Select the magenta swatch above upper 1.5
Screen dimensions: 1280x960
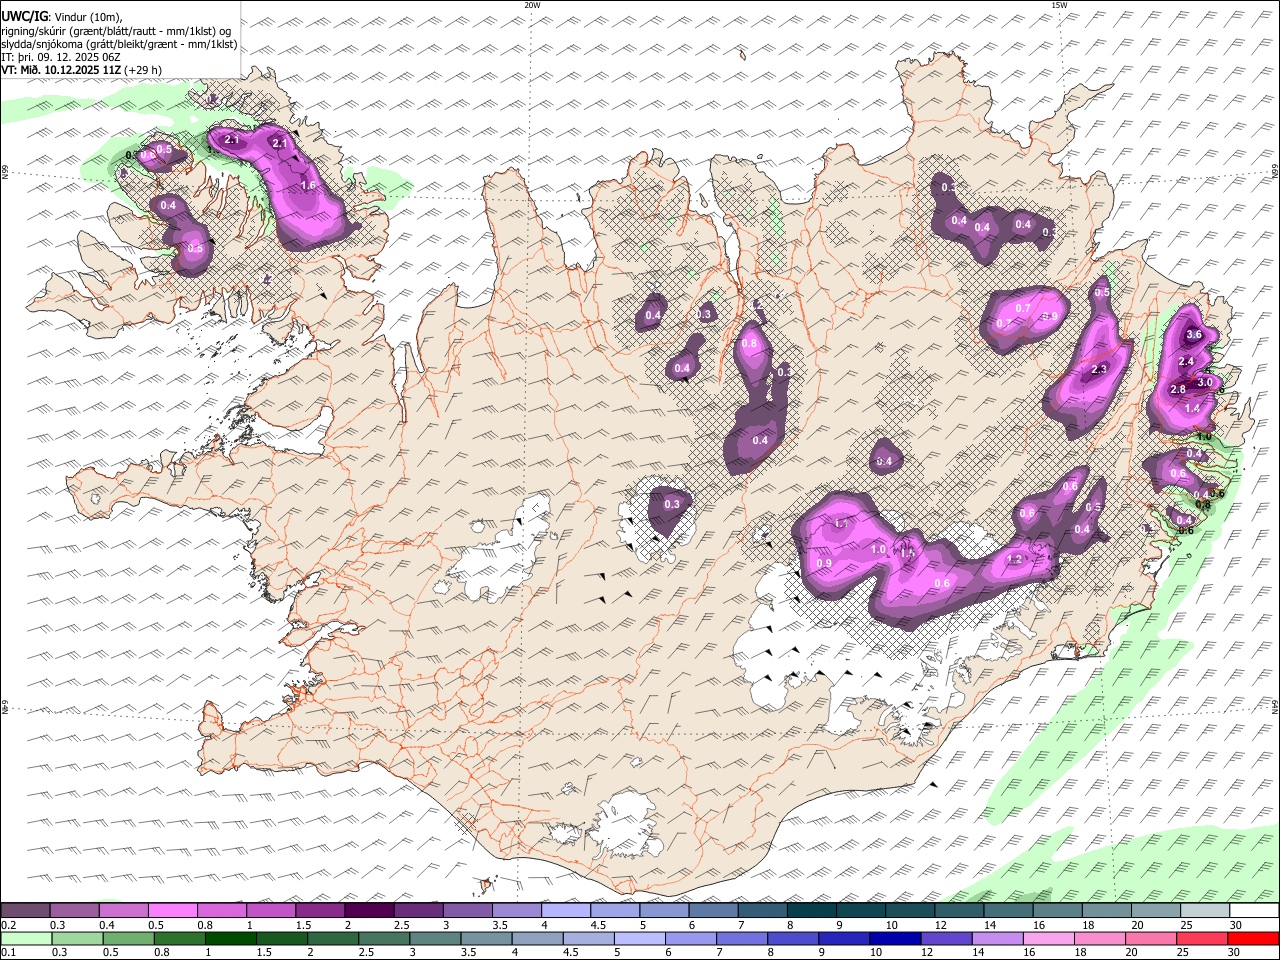(320, 911)
